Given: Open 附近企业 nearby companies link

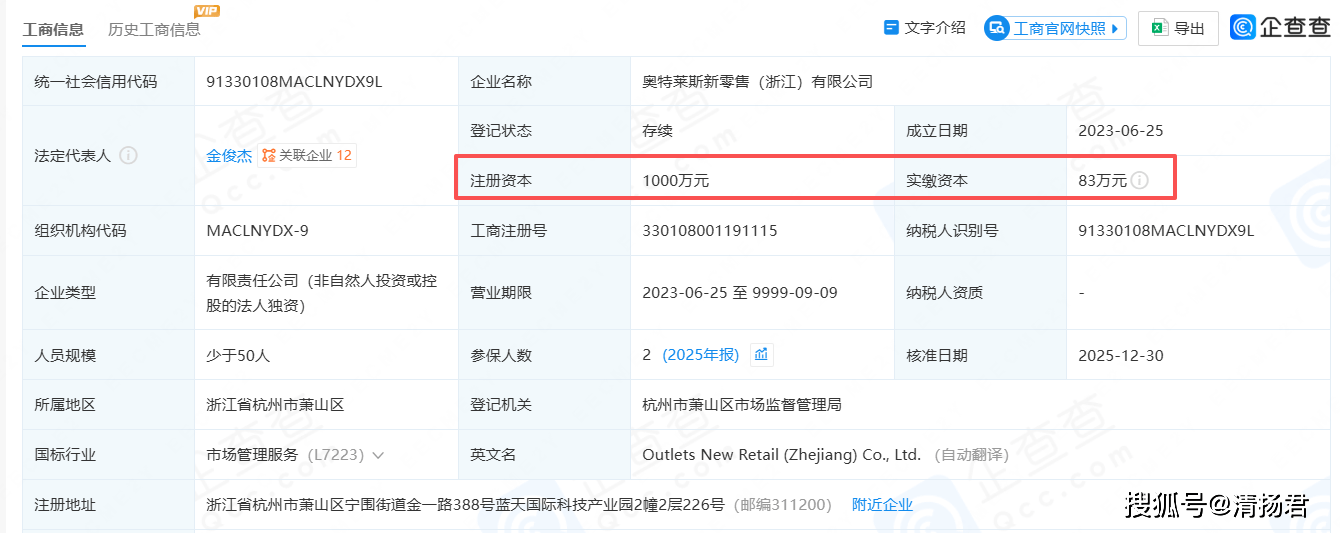Looking at the screenshot, I should coord(882,505).
